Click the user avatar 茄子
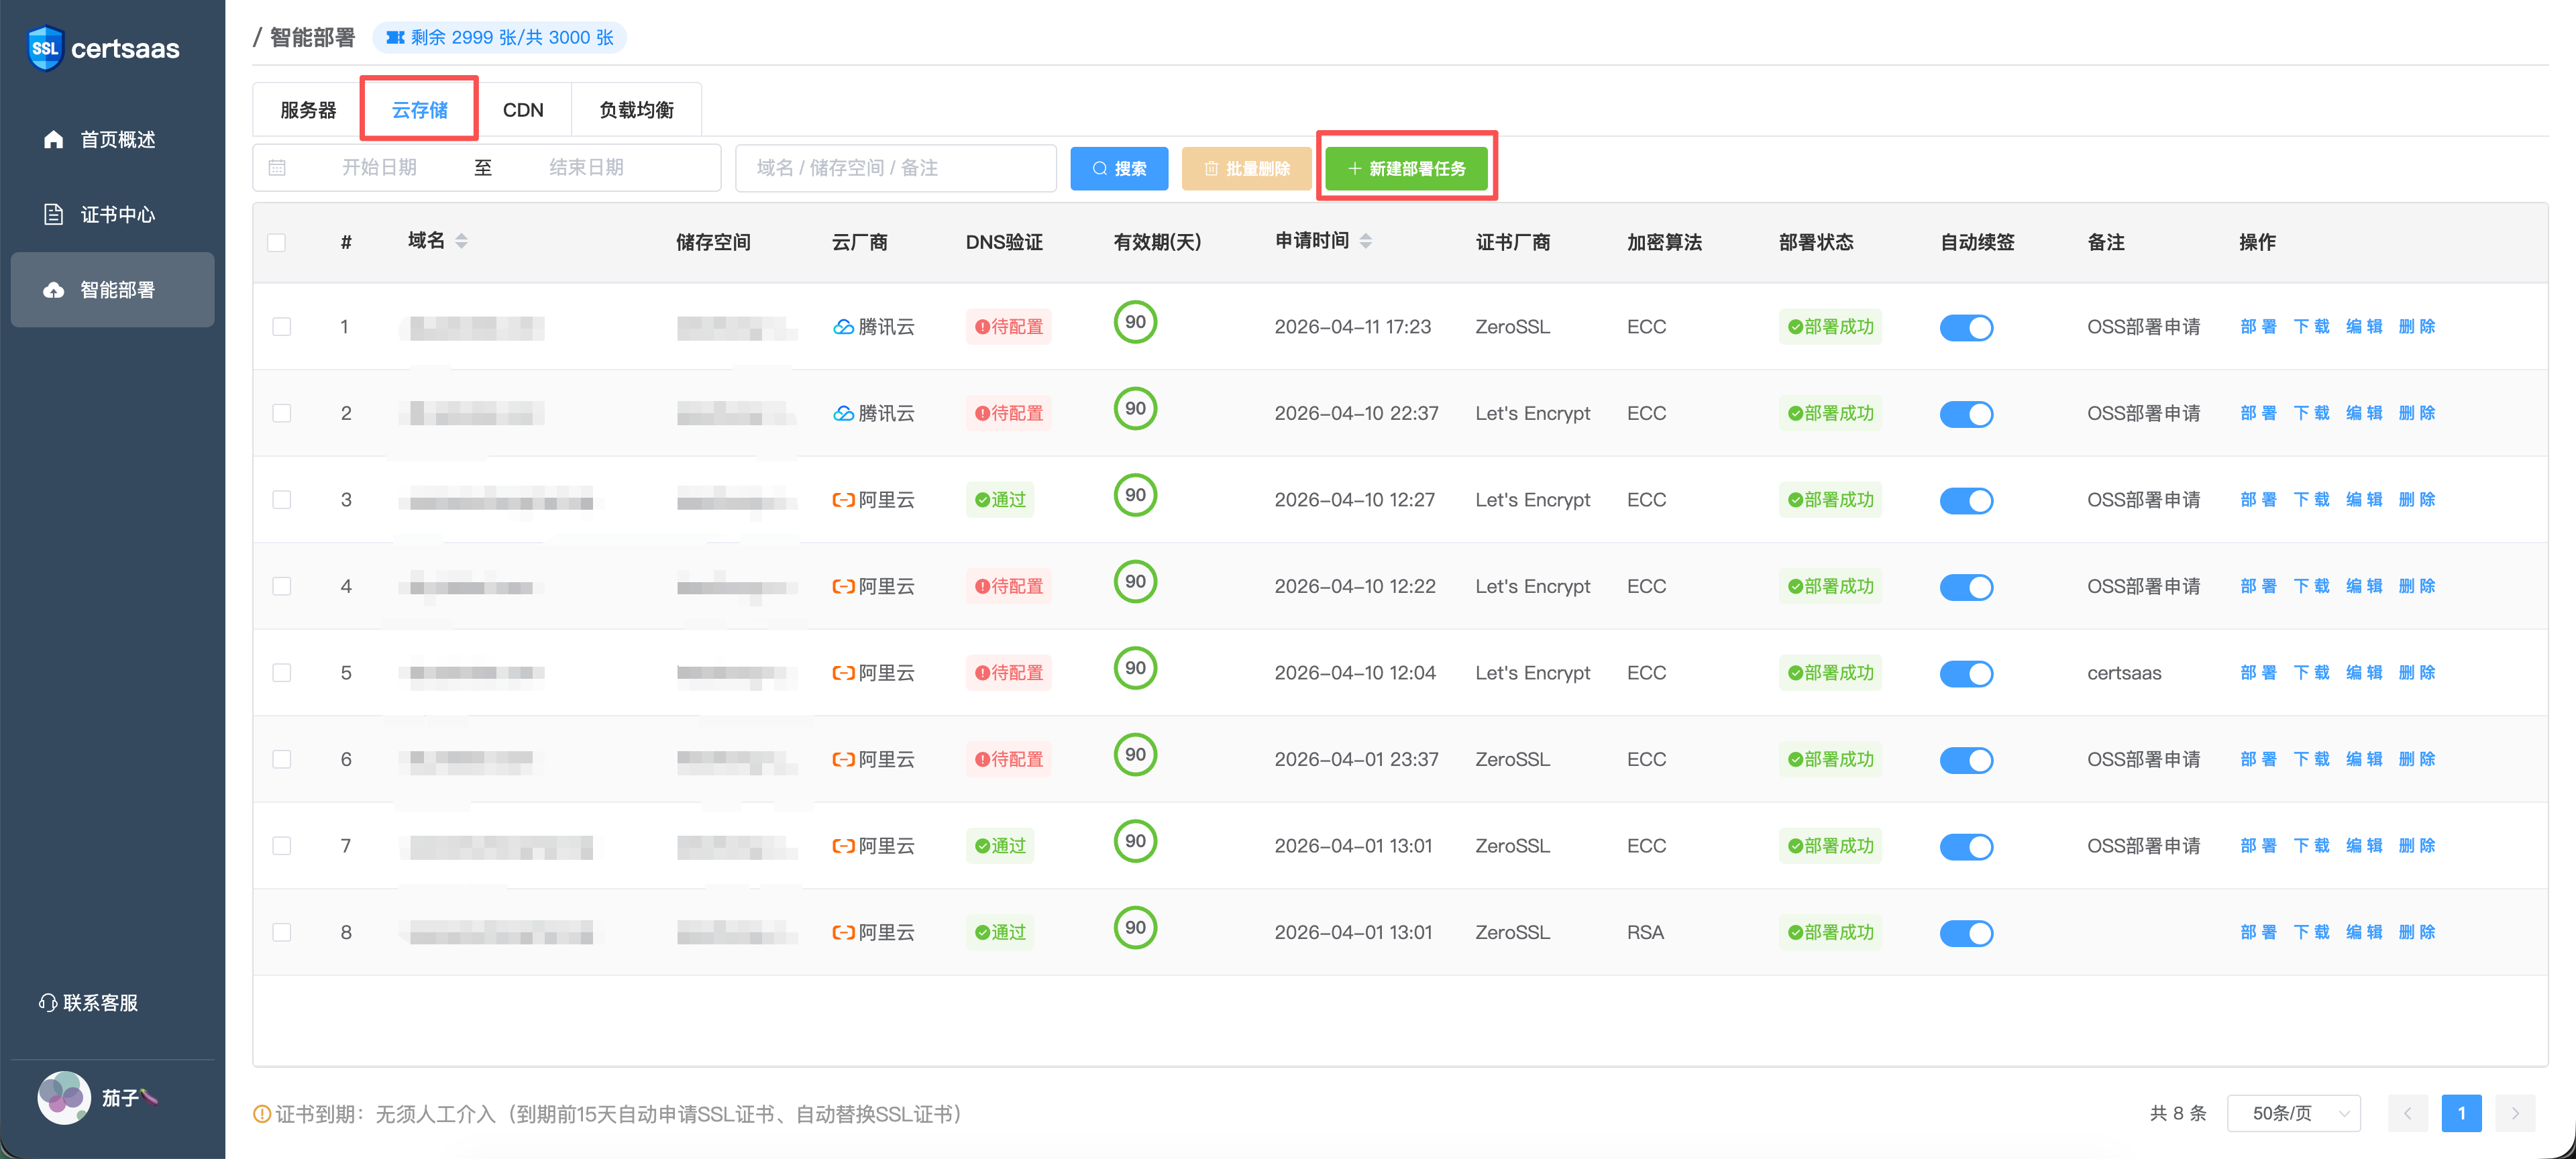Image resolution: width=2576 pixels, height=1159 pixels. click(x=64, y=1097)
